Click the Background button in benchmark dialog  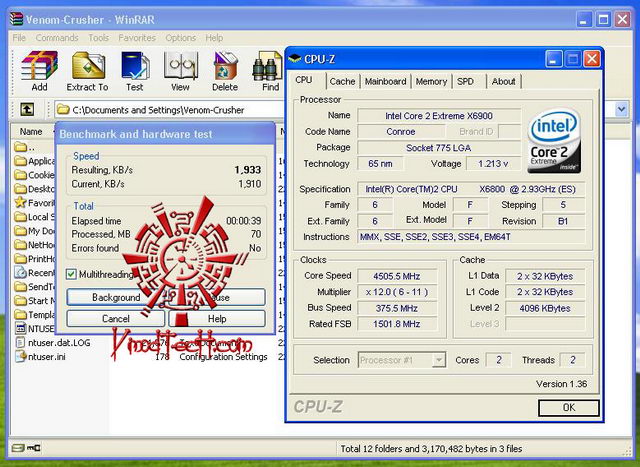(x=116, y=297)
